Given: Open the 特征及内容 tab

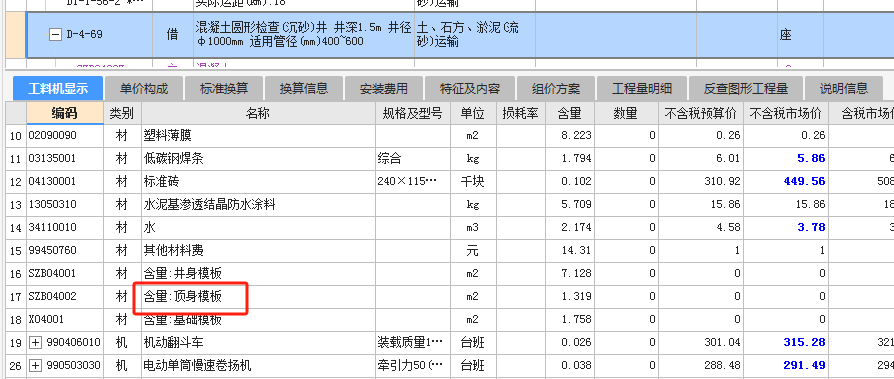Looking at the screenshot, I should click(470, 88).
